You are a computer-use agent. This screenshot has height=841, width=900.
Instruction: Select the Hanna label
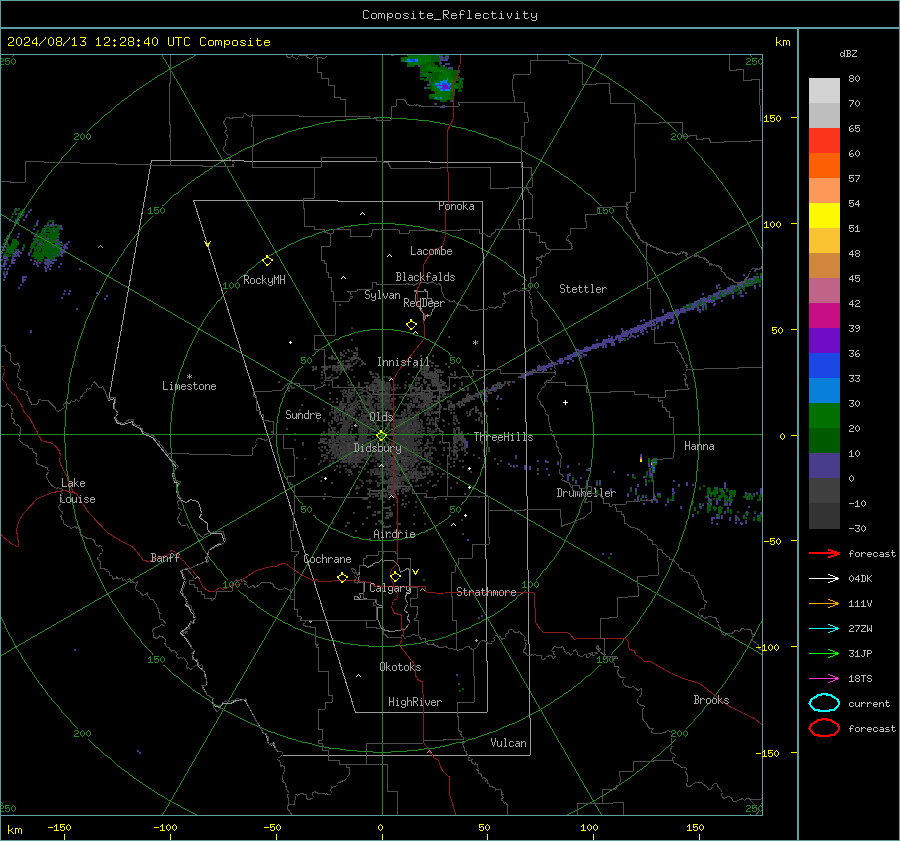coord(699,446)
